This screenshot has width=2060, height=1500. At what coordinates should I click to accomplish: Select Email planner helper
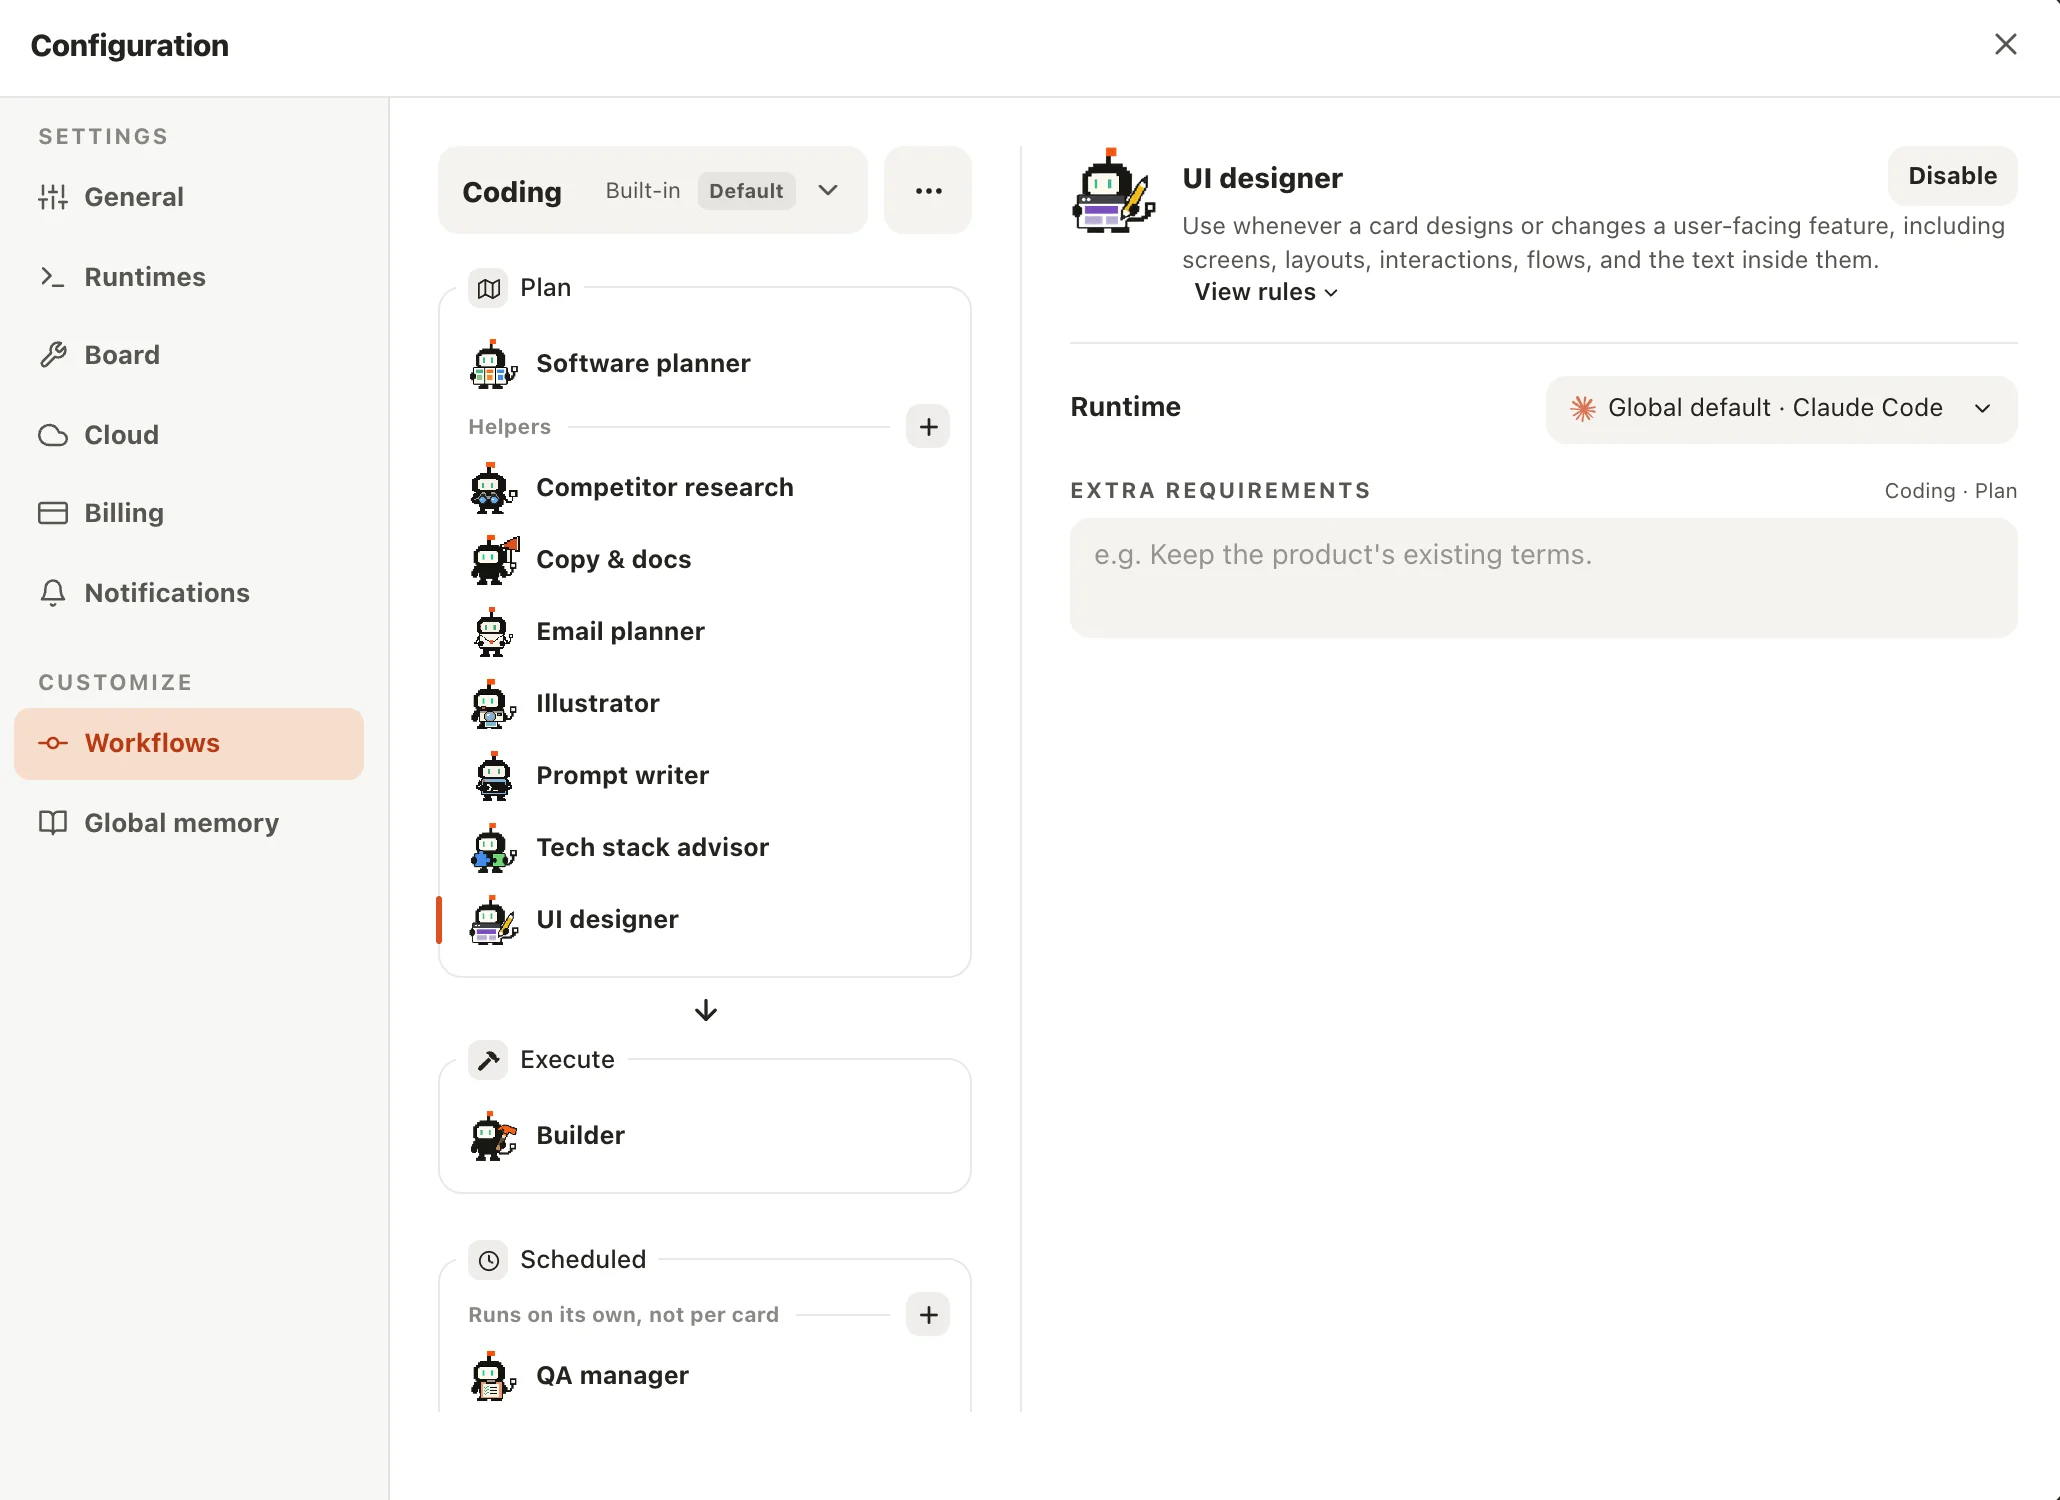pyautogui.click(x=704, y=632)
